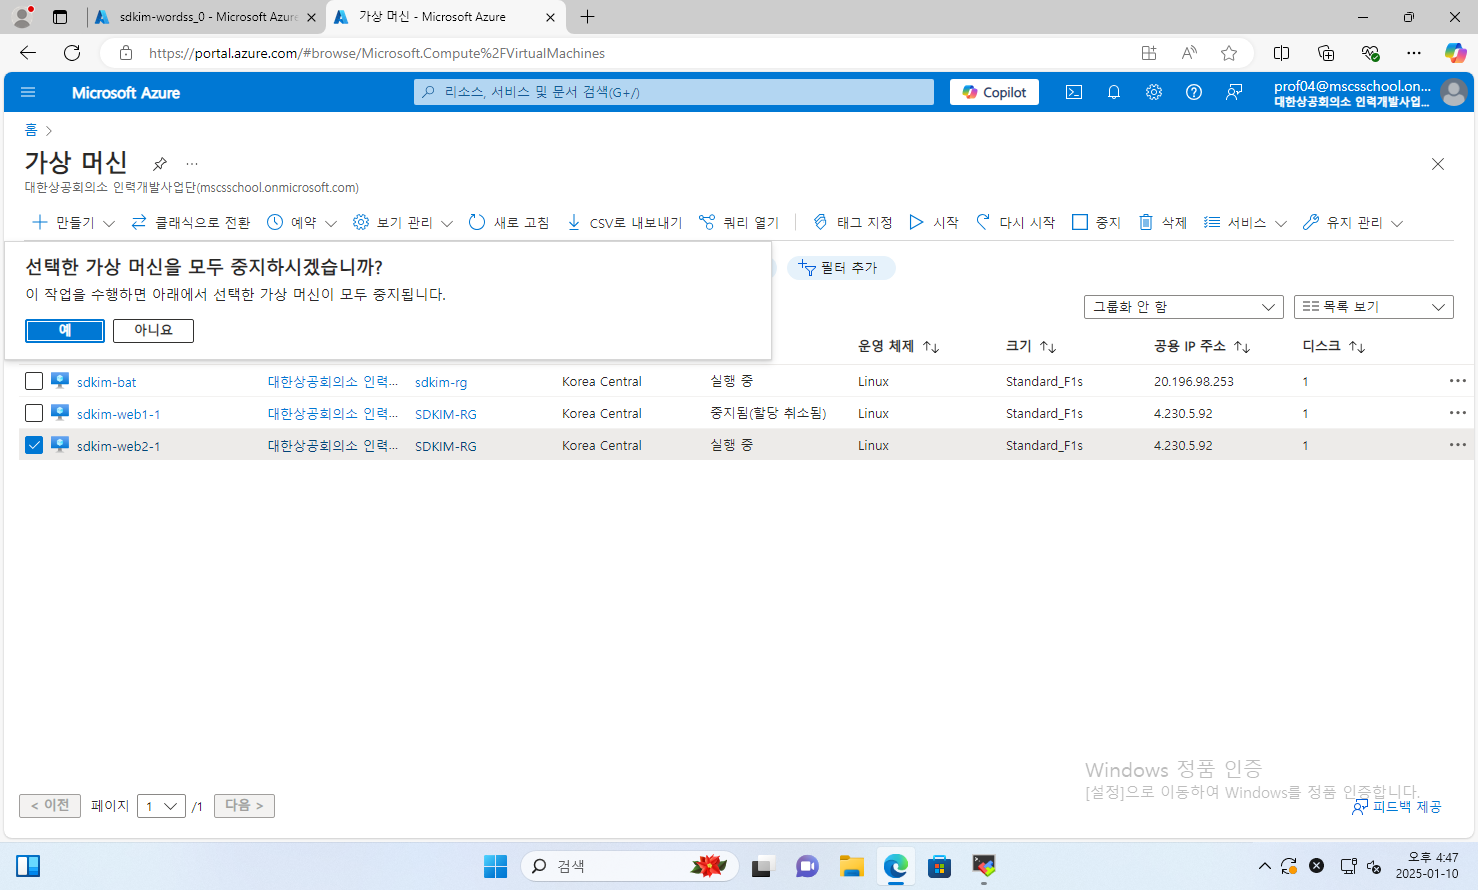
Task: Click 시작 to start virtual machine
Action: click(x=934, y=222)
